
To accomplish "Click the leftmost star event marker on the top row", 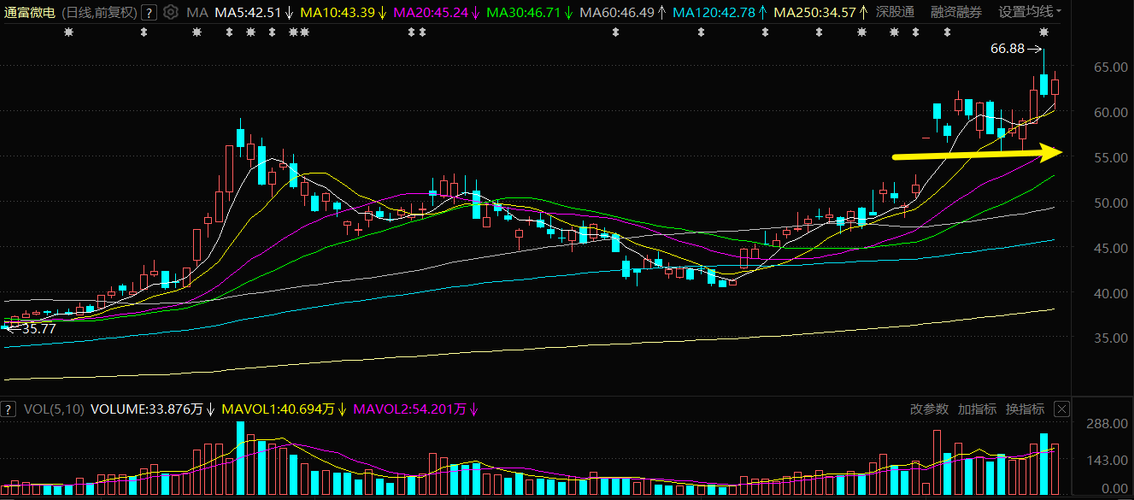I will coord(69,33).
